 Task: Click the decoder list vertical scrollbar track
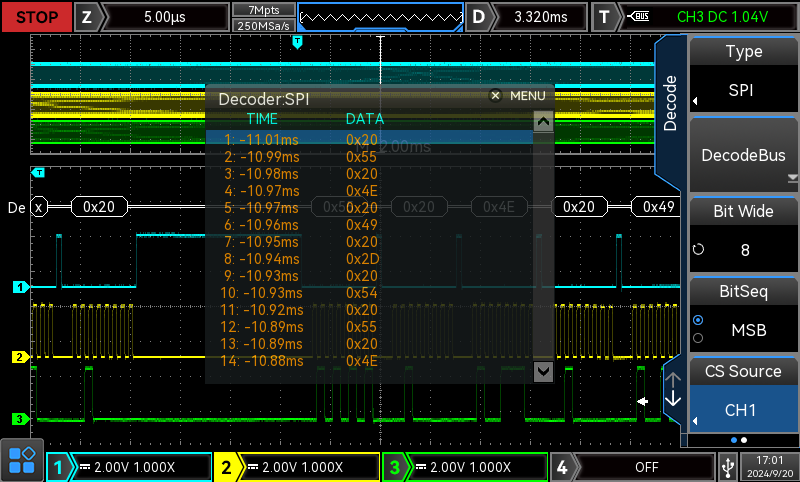point(543,247)
